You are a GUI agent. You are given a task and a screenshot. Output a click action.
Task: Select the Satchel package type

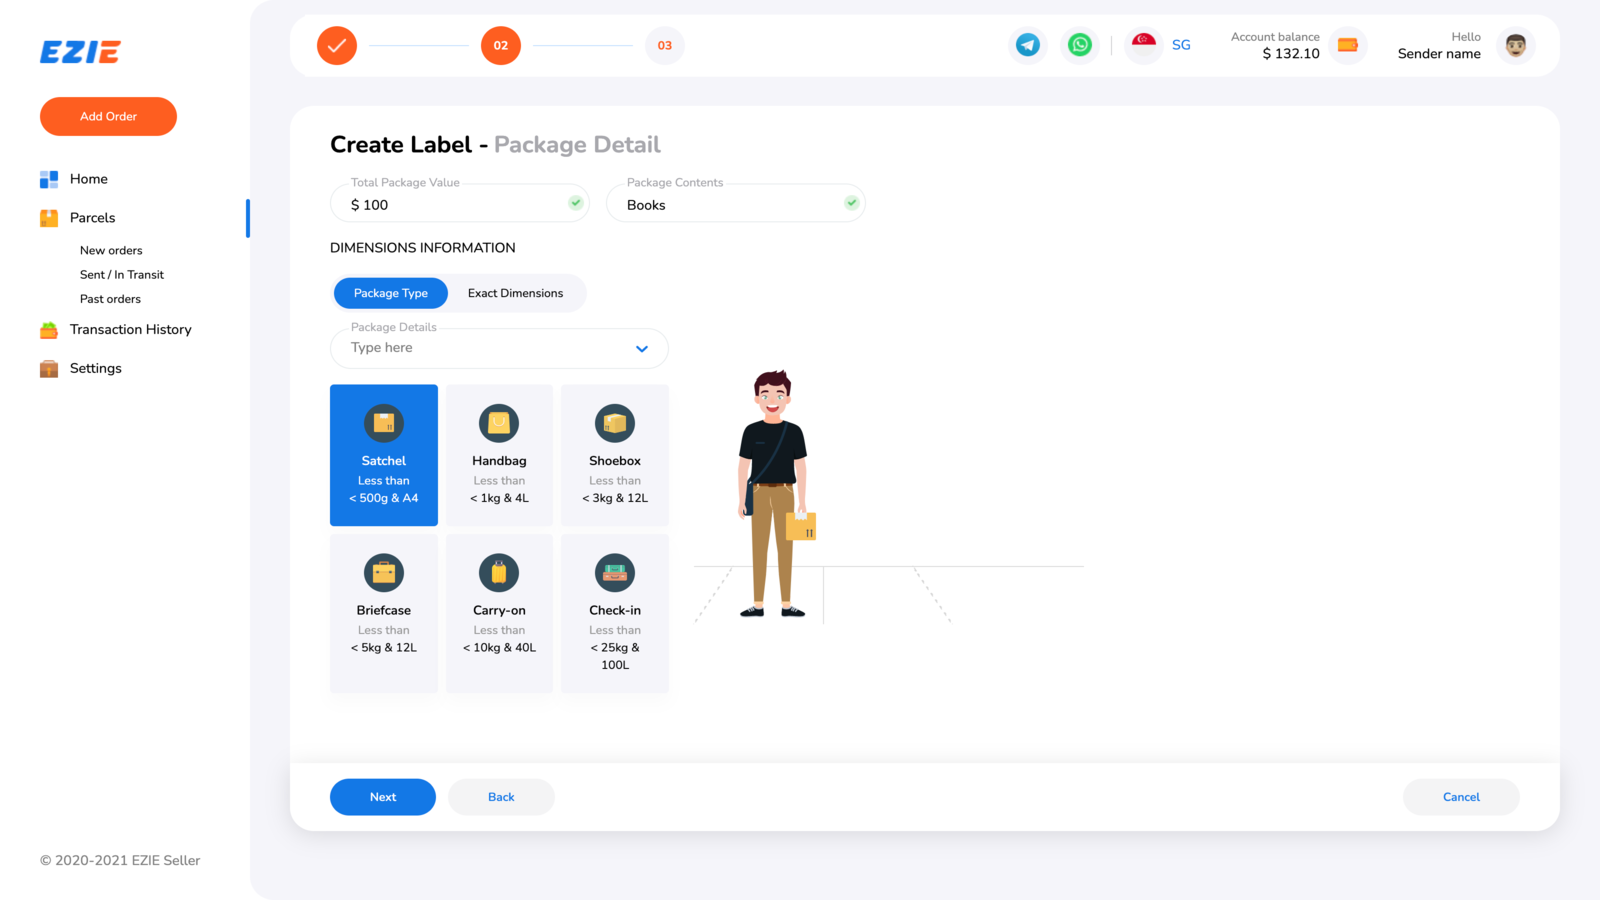pyautogui.click(x=383, y=455)
